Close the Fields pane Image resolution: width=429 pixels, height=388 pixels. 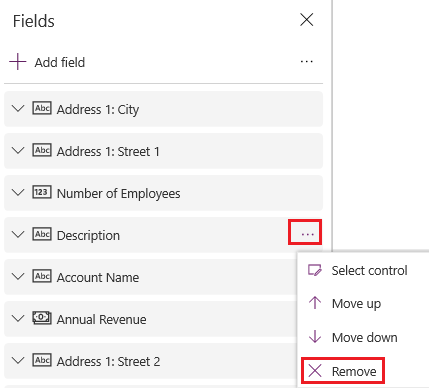(x=306, y=20)
